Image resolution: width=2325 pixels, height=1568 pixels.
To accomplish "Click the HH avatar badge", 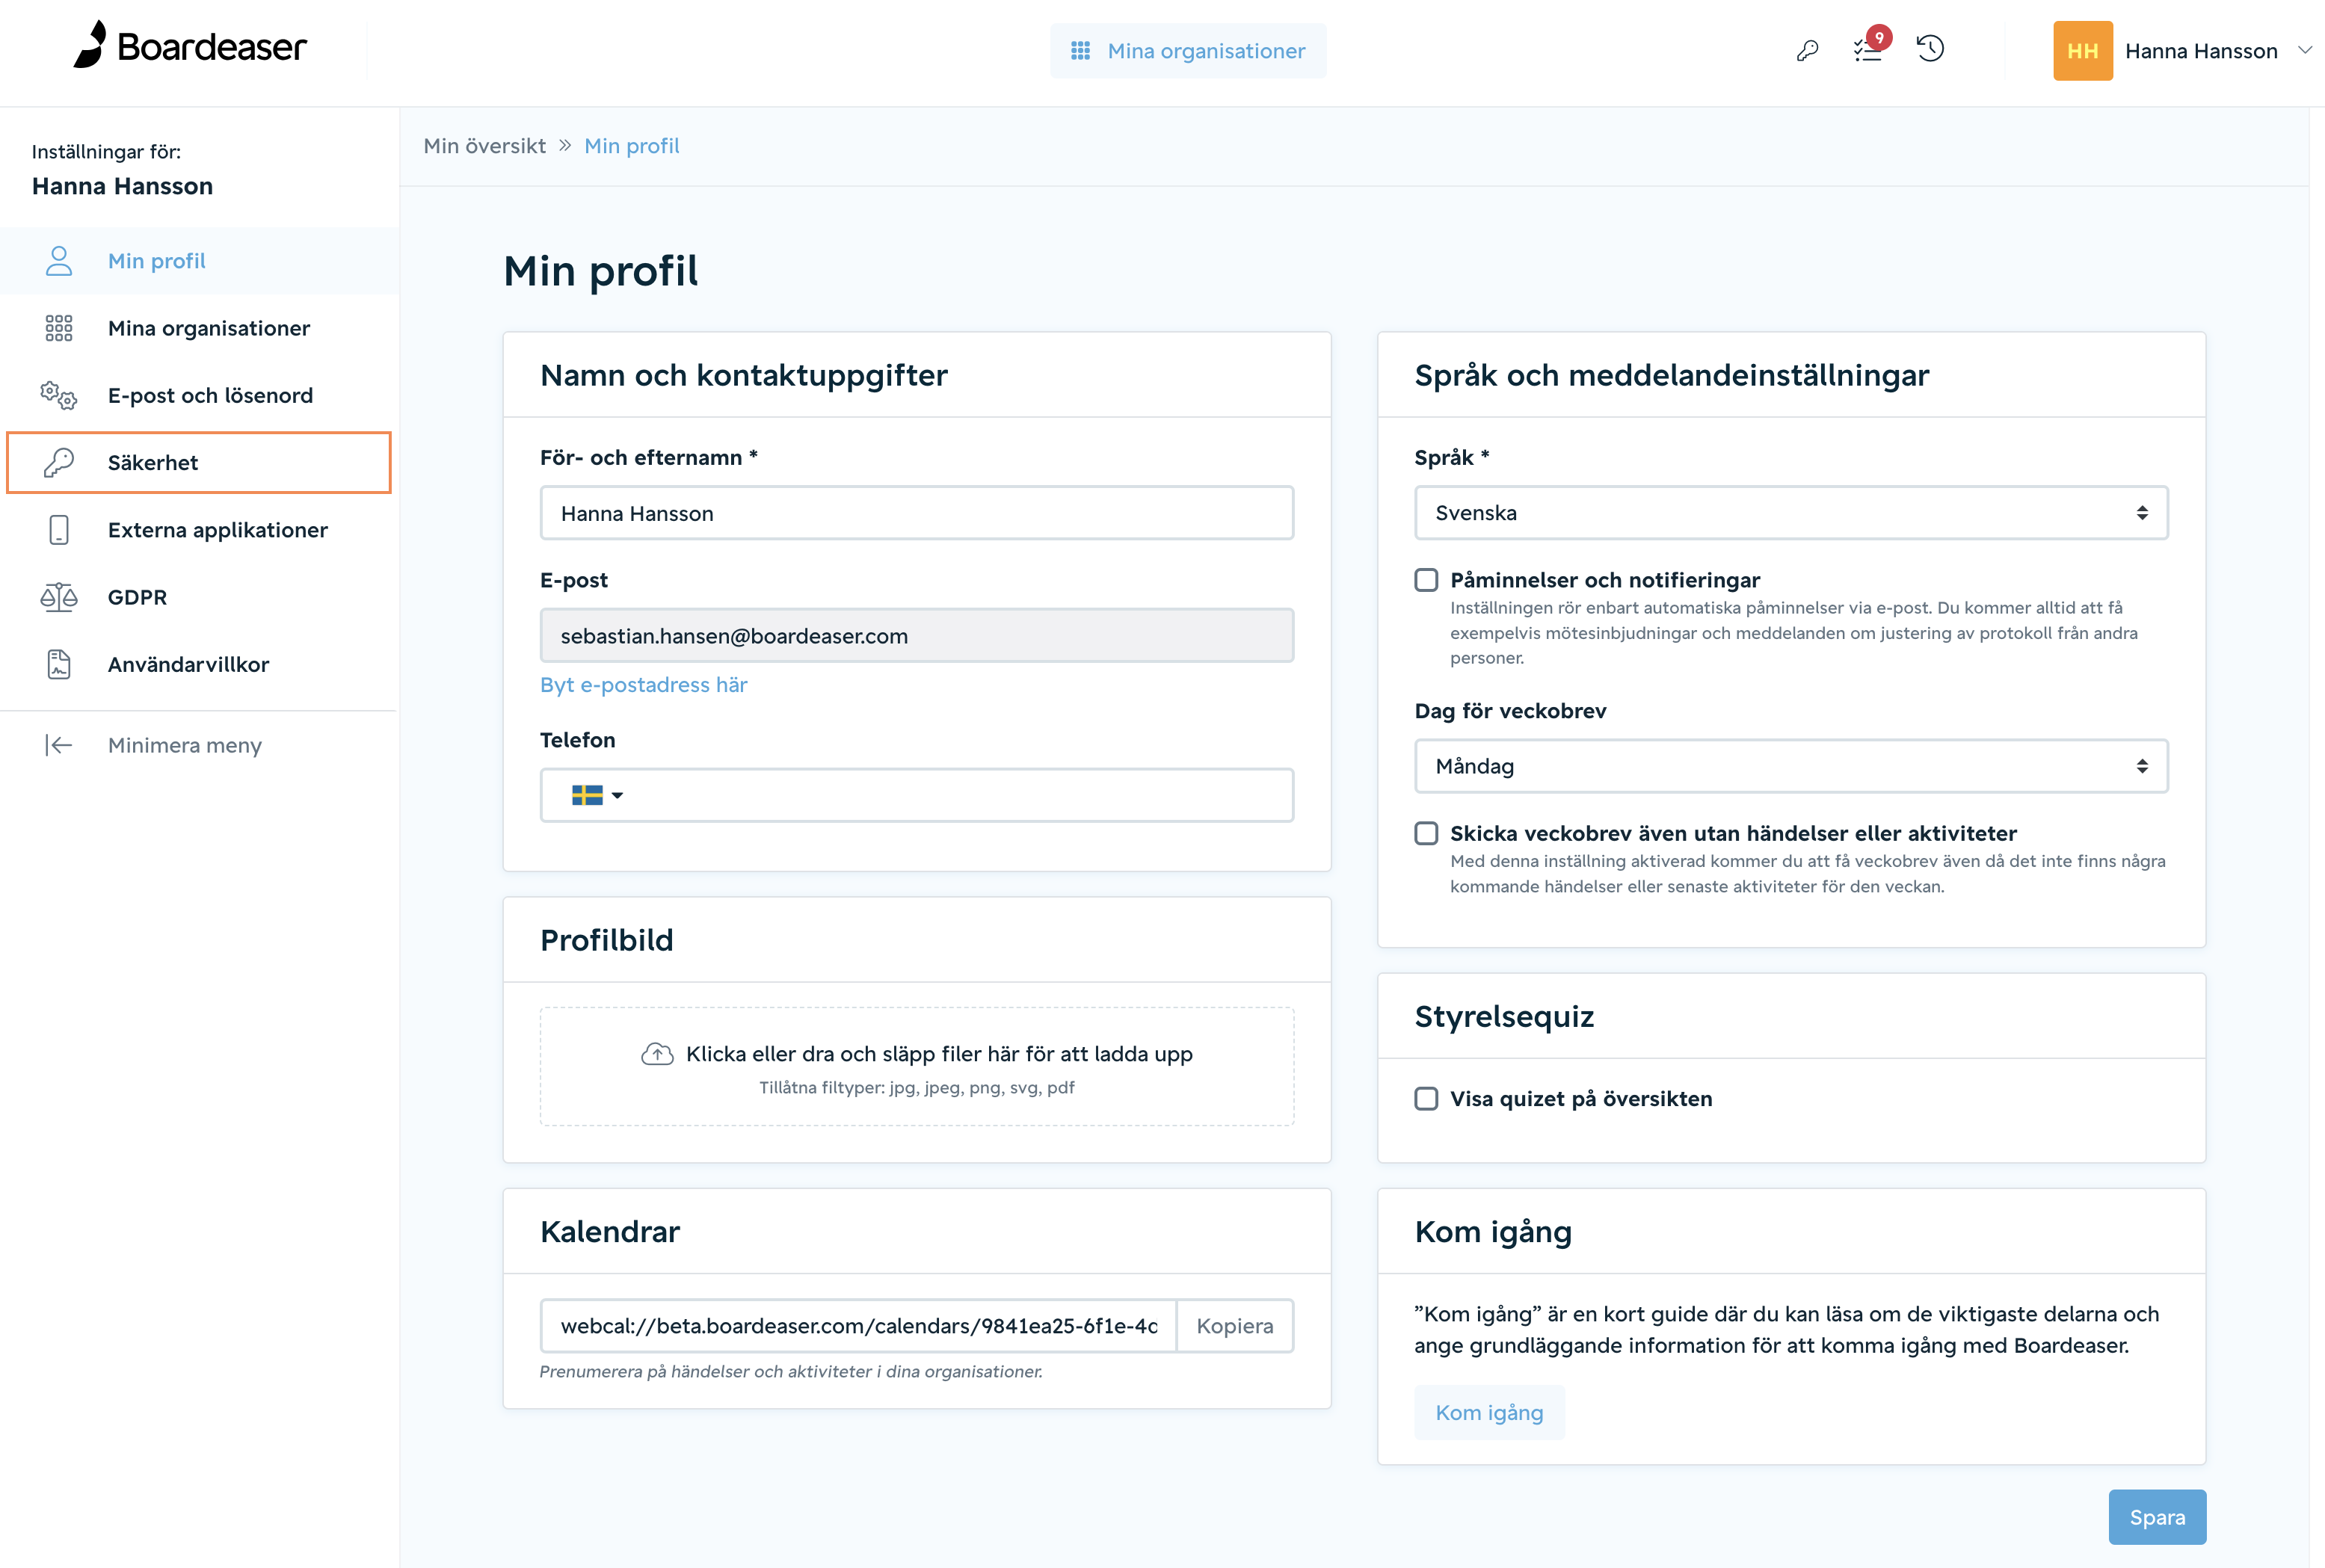I will point(2082,51).
